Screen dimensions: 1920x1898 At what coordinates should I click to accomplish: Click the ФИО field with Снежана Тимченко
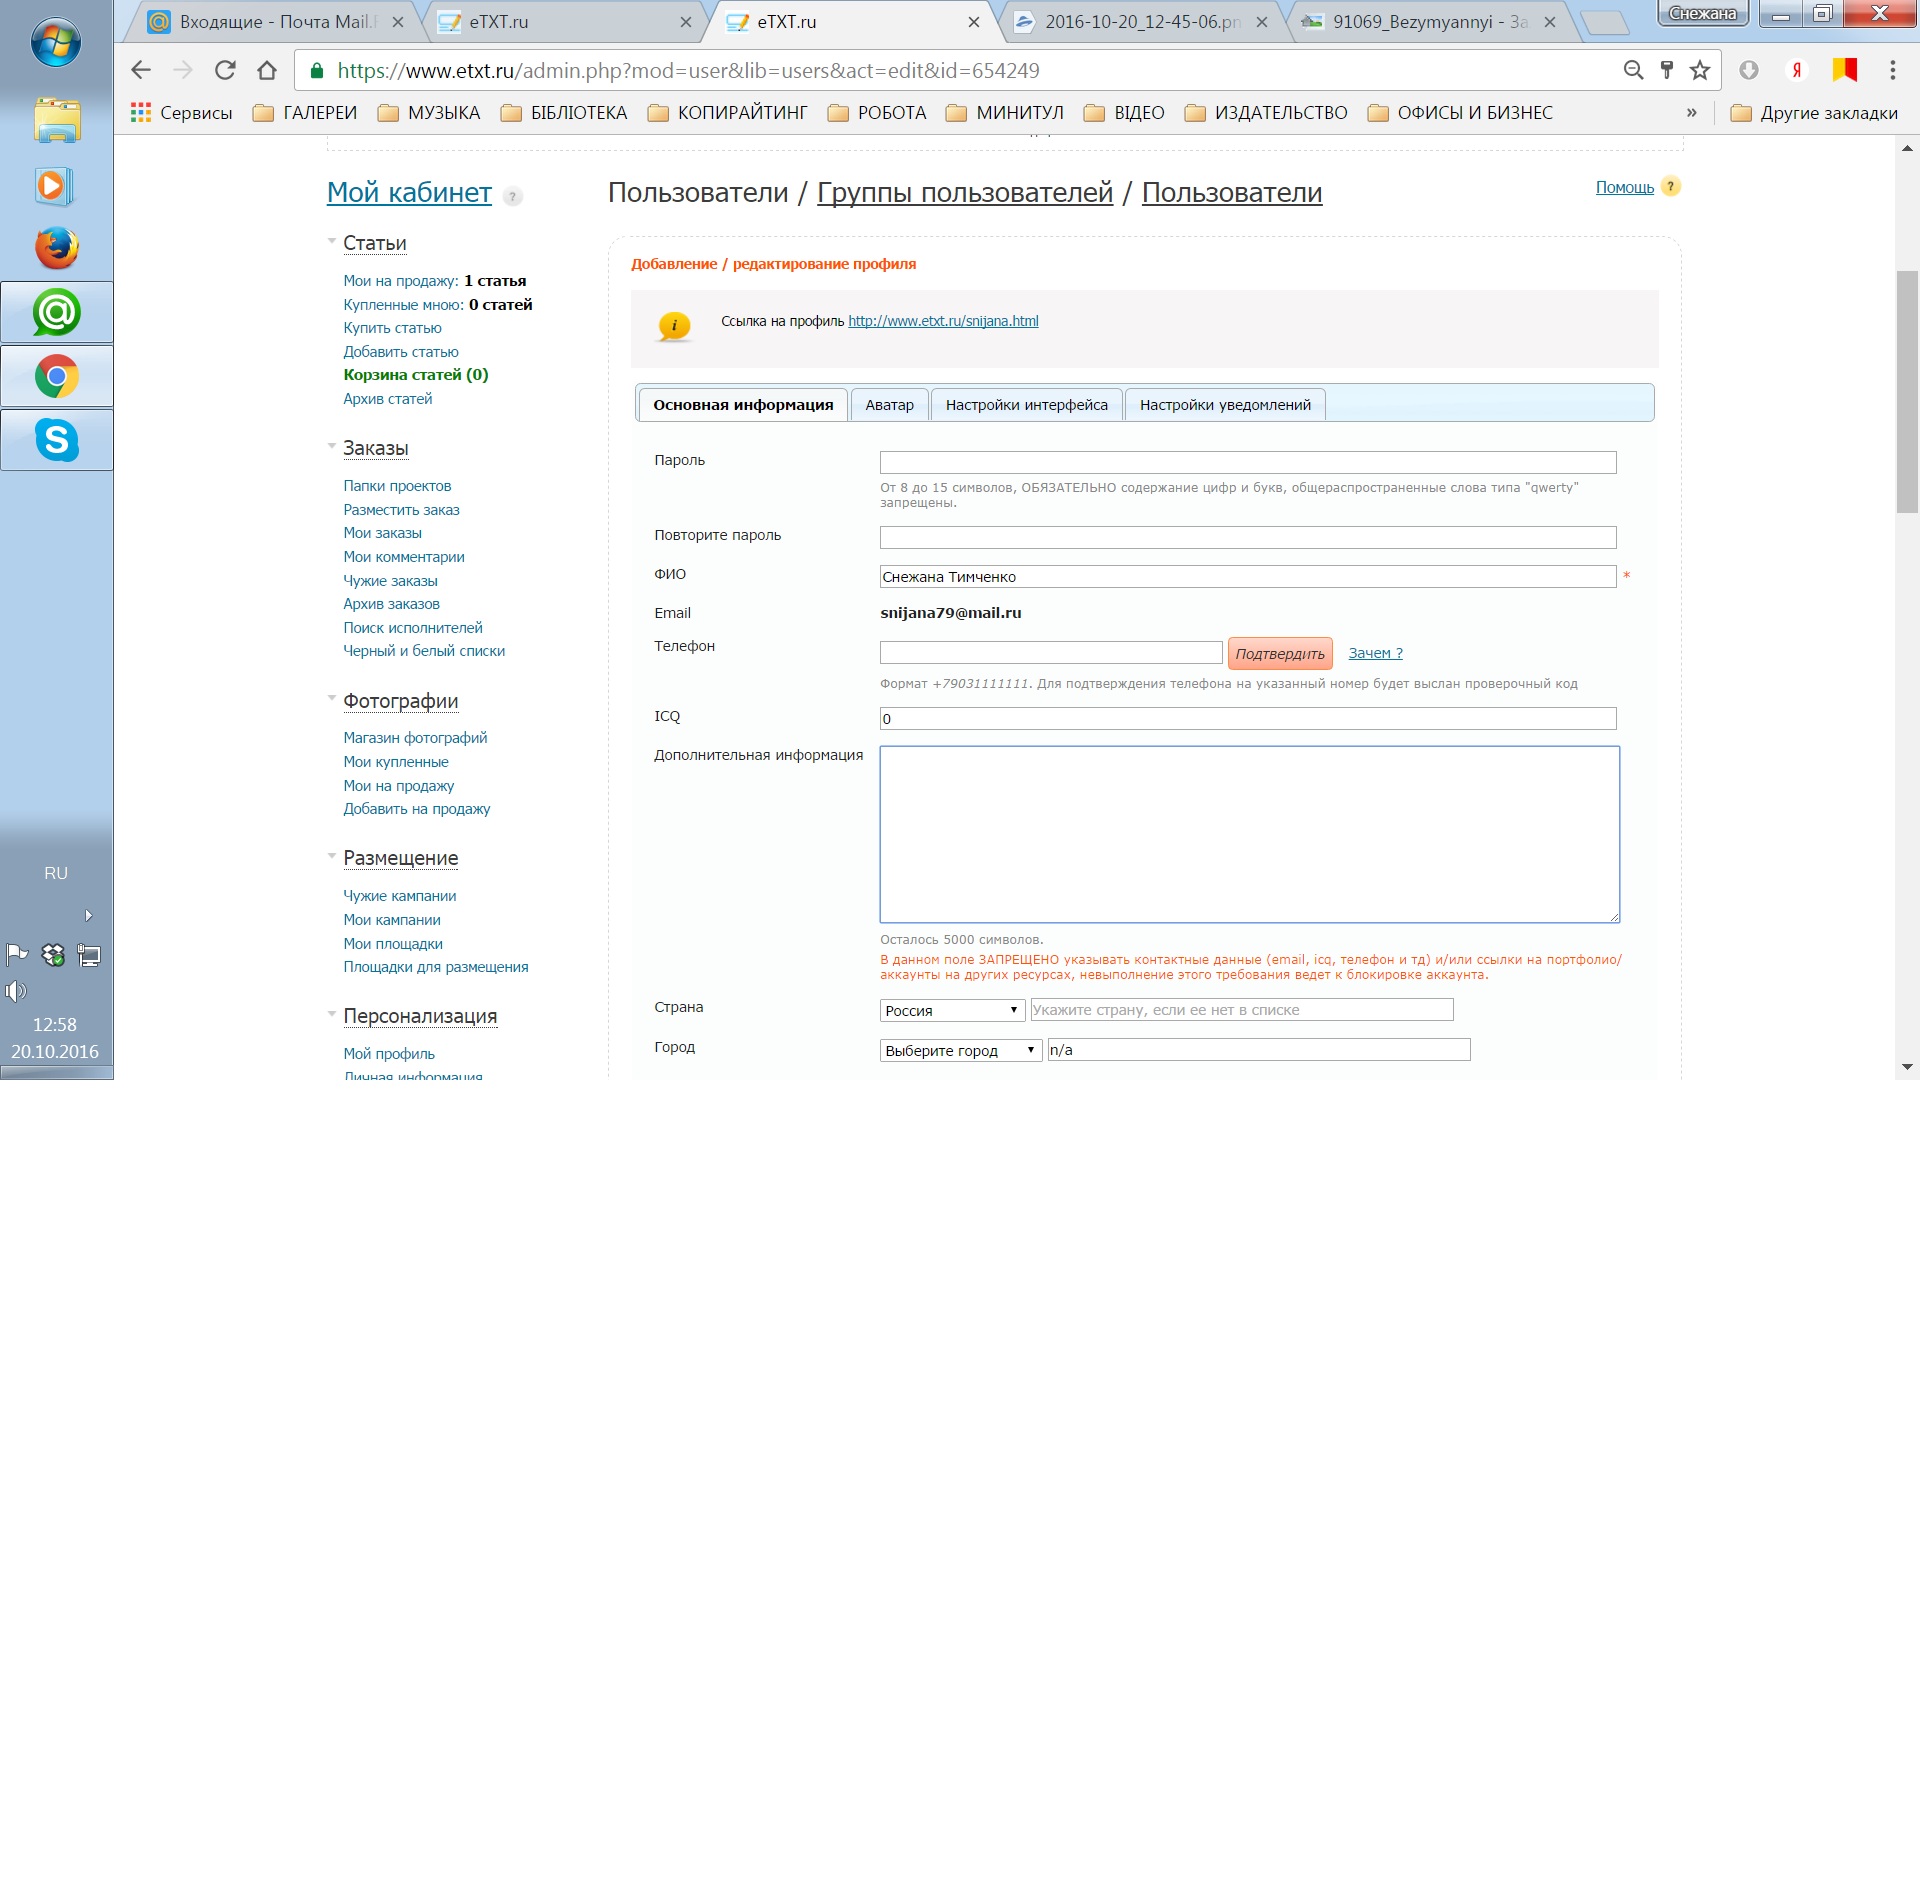pyautogui.click(x=1247, y=576)
